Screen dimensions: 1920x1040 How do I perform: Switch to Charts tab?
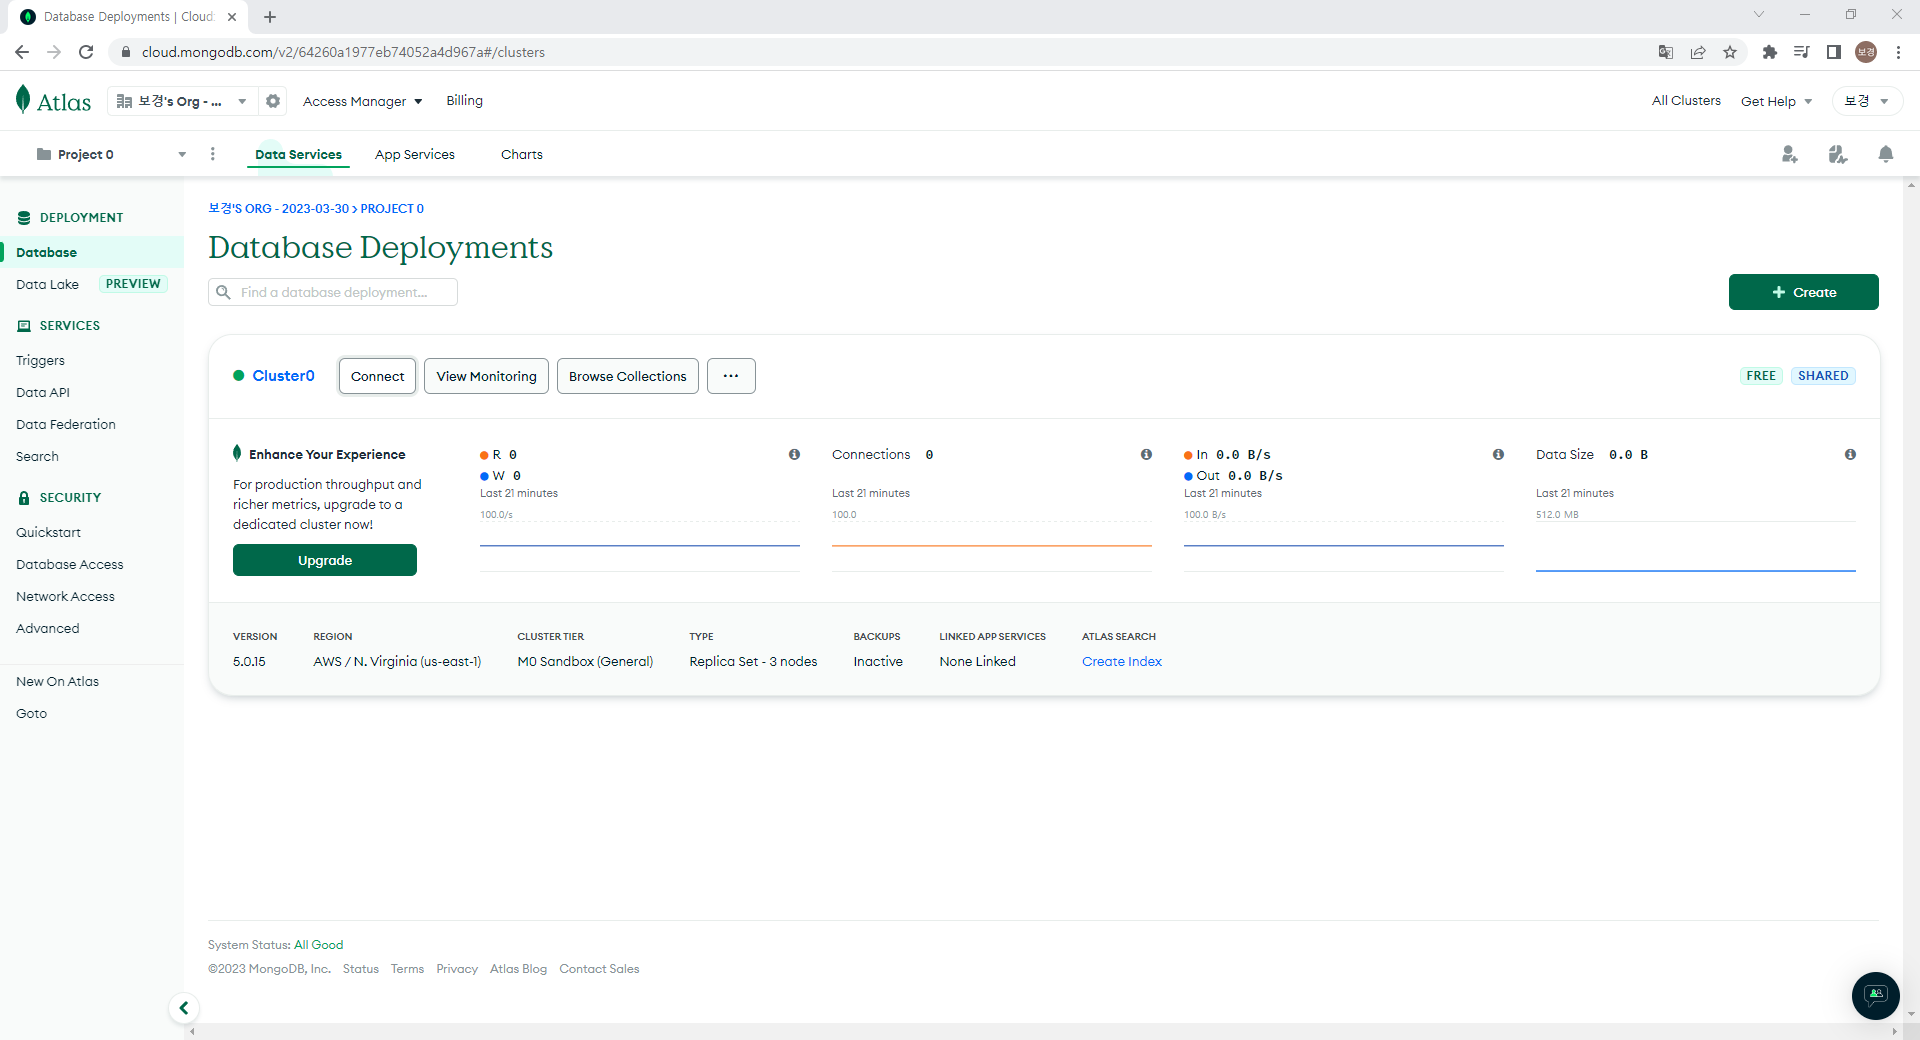(x=522, y=154)
